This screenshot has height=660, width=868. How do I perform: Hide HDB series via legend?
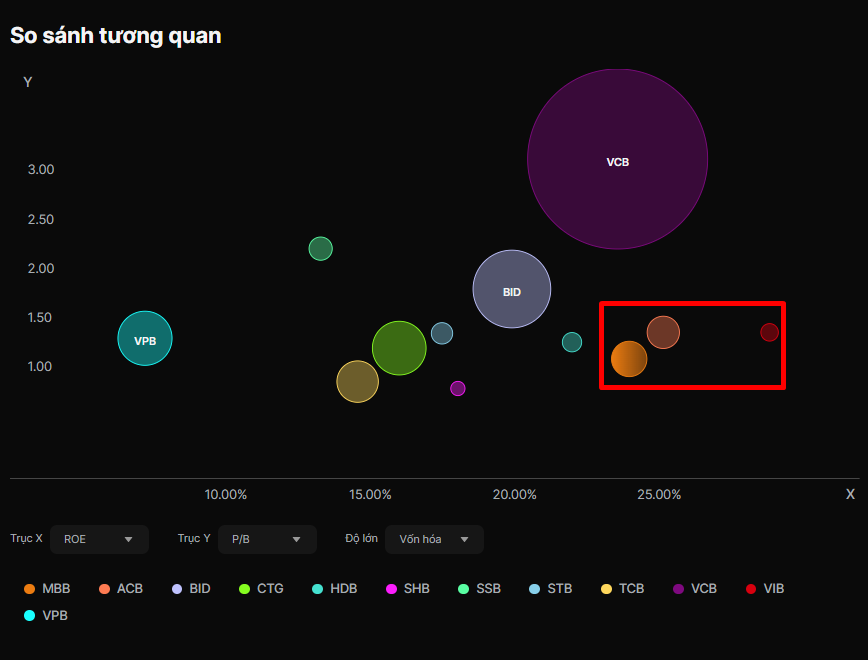[x=334, y=589]
